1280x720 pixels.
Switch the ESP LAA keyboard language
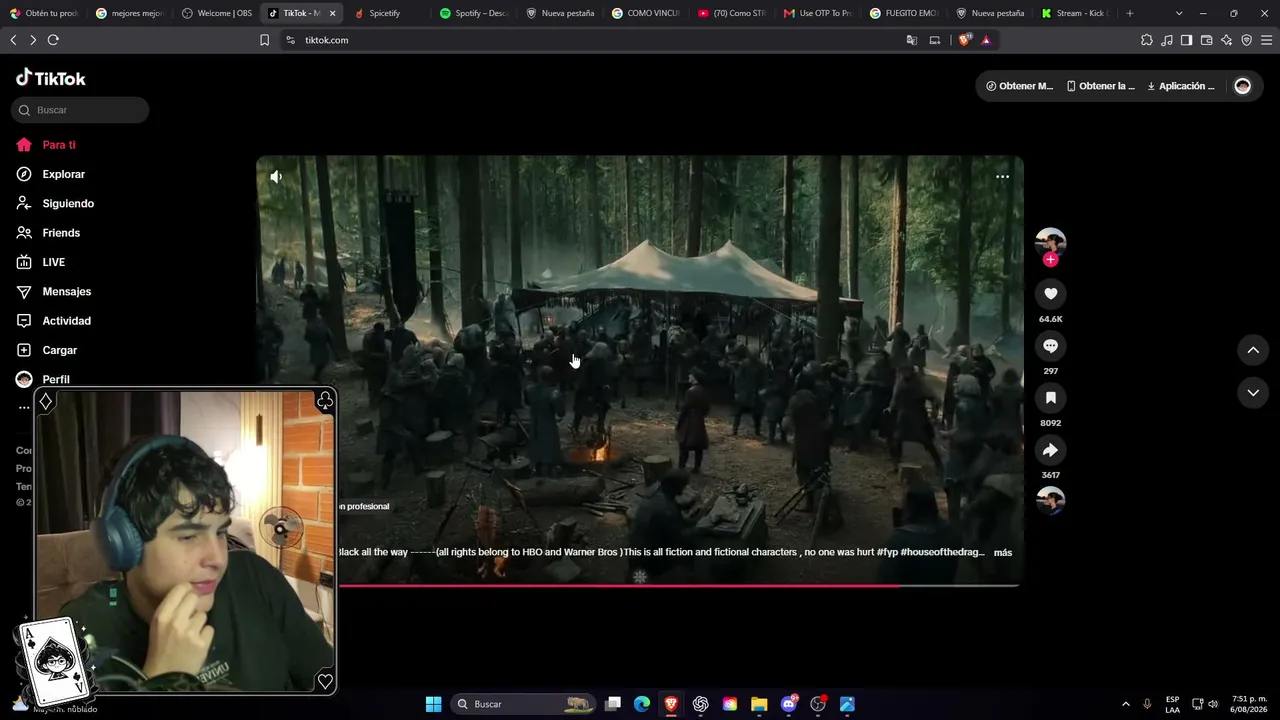(x=1172, y=704)
